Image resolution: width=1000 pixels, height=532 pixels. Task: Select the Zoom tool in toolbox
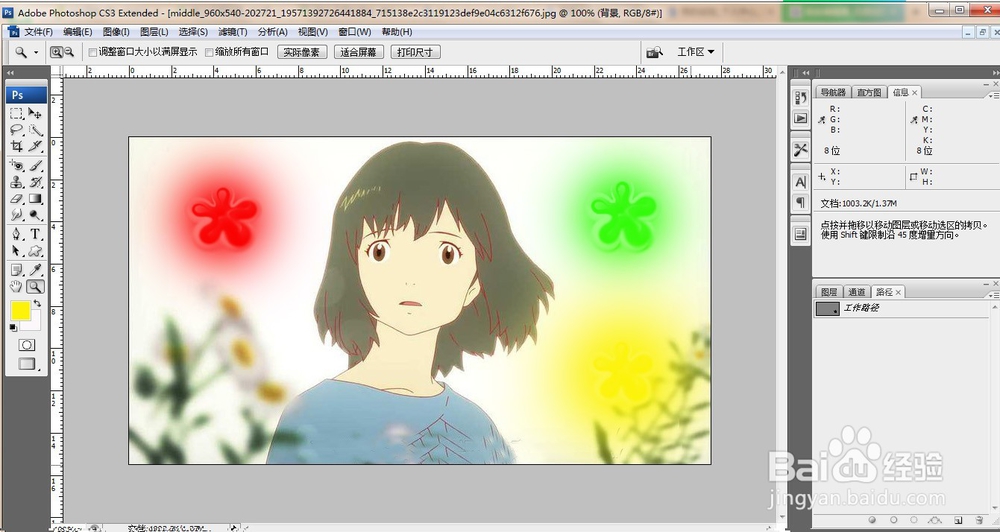click(x=35, y=286)
